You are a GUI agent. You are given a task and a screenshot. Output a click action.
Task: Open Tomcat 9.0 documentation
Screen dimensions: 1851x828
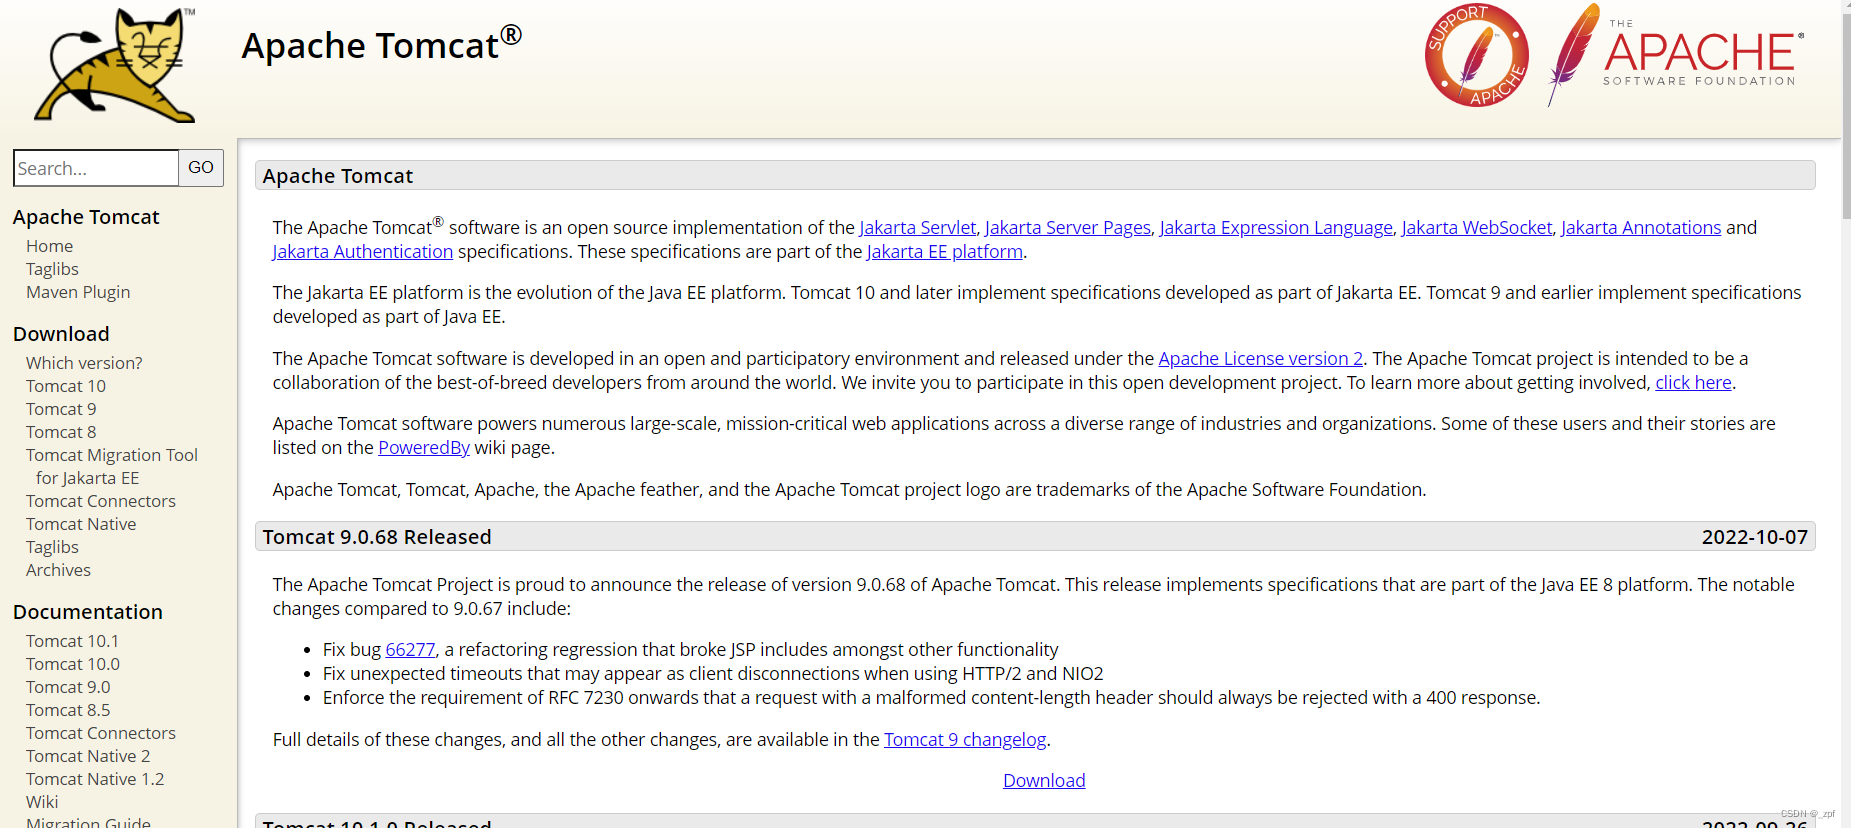tap(68, 687)
